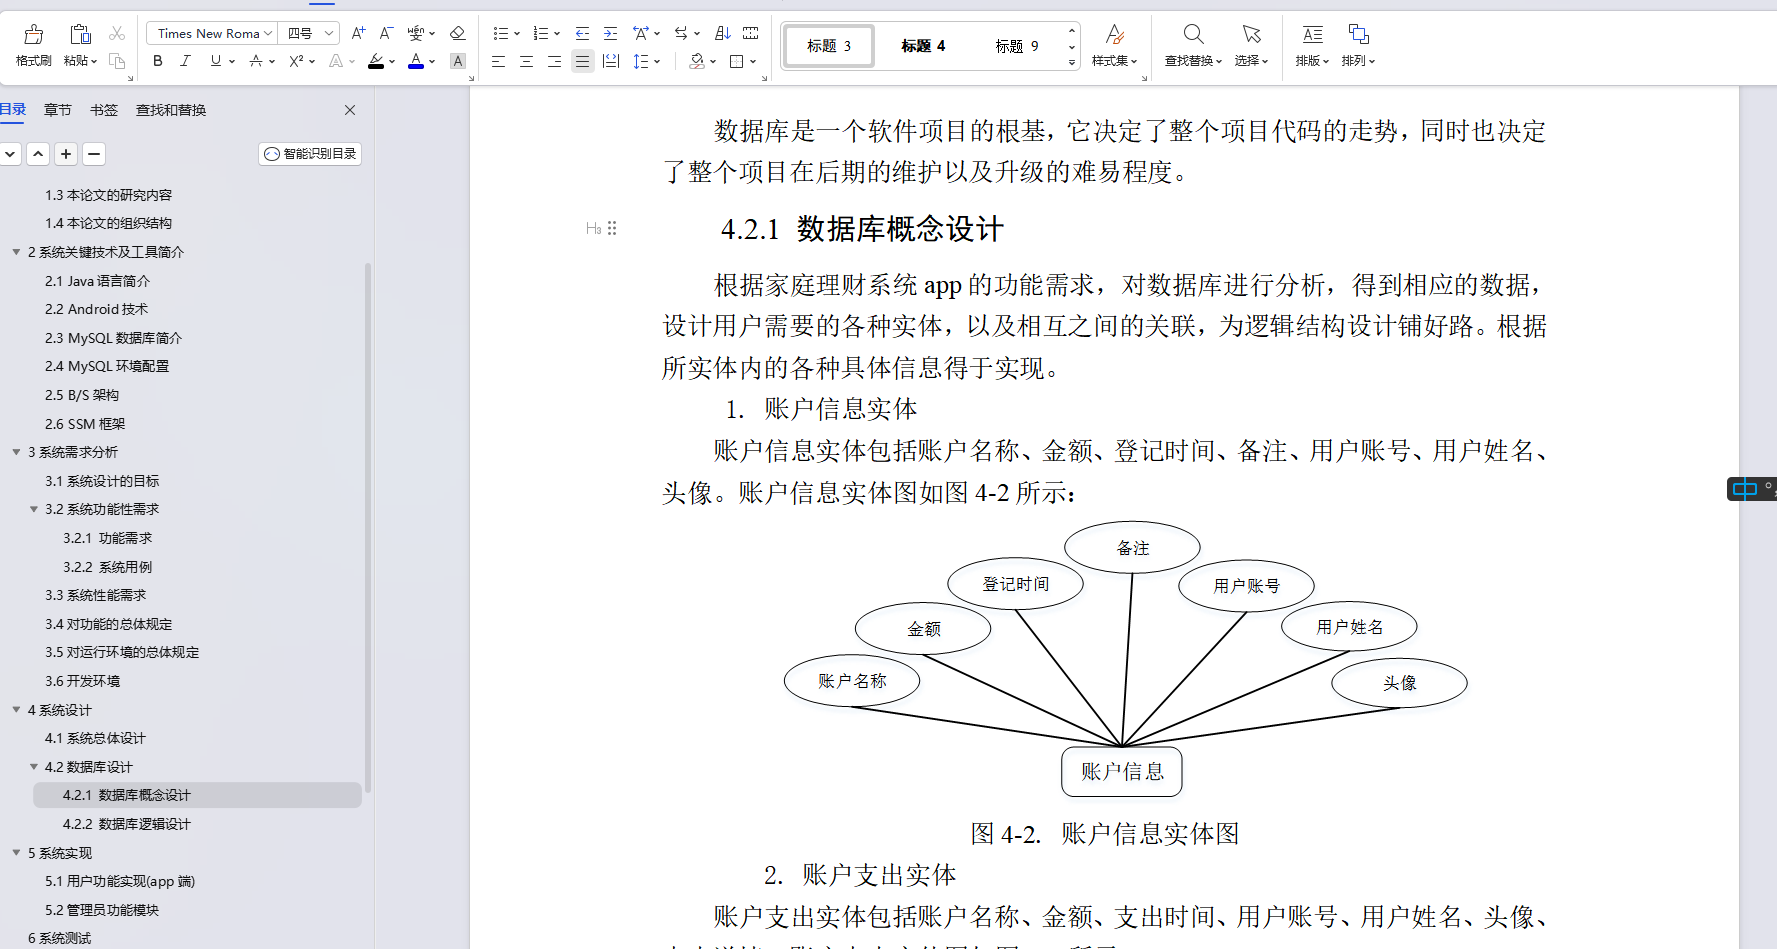This screenshot has height=949, width=1777.
Task: Open the highlight color dropdown arrow
Action: [x=392, y=62]
